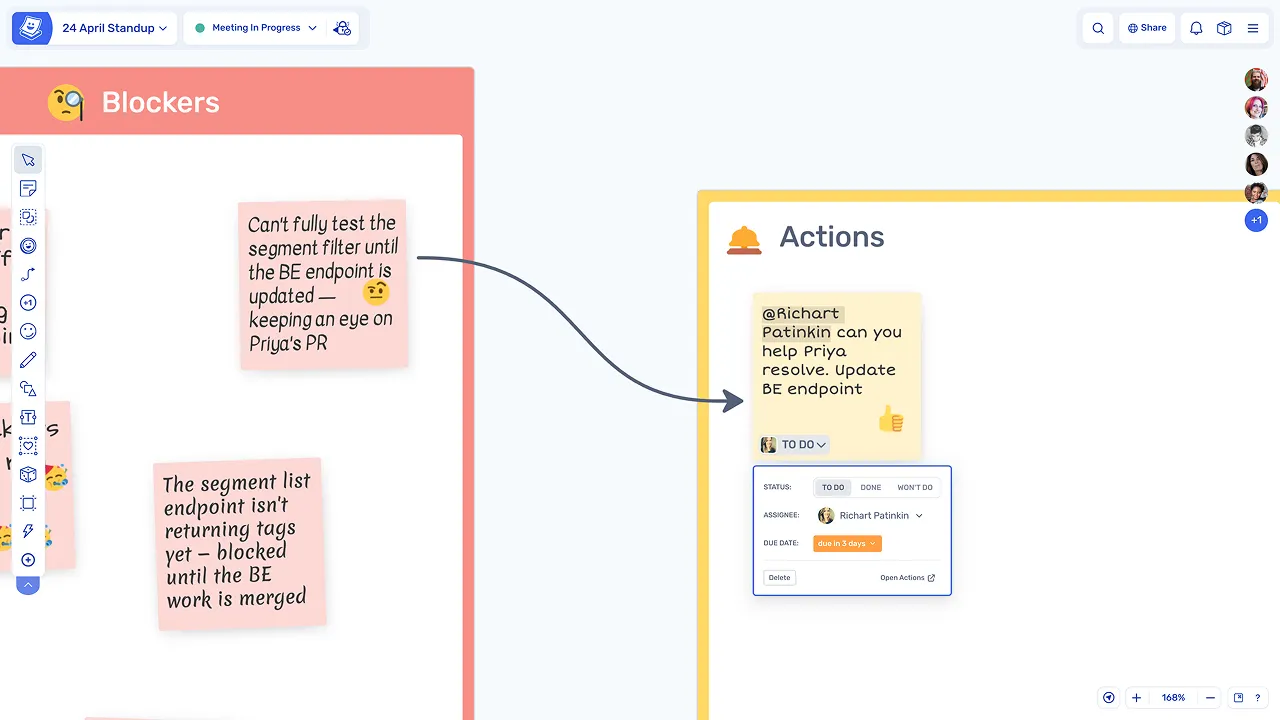
Task: Open the Richart Patinkin assignee dropdown
Action: 871,516
